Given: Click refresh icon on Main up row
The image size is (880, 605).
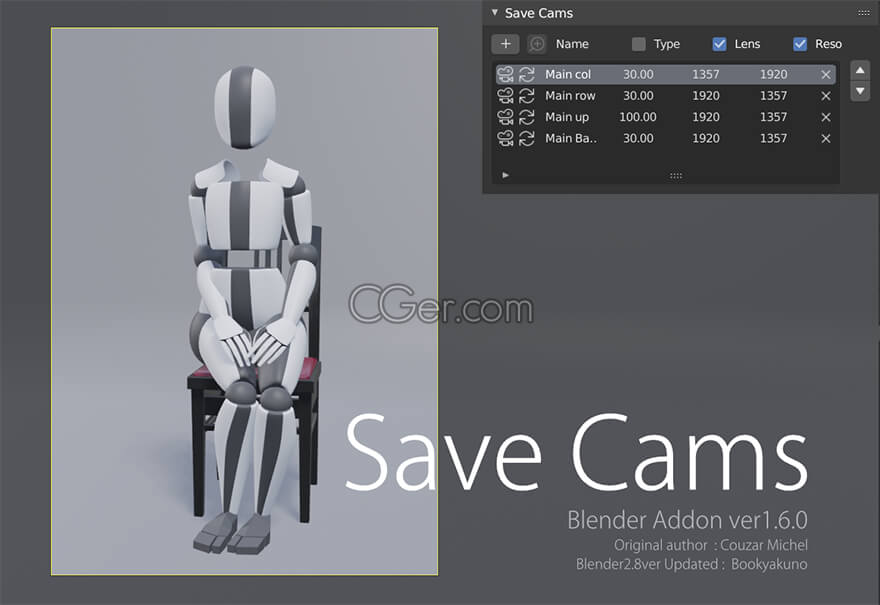Looking at the screenshot, I should click(526, 117).
